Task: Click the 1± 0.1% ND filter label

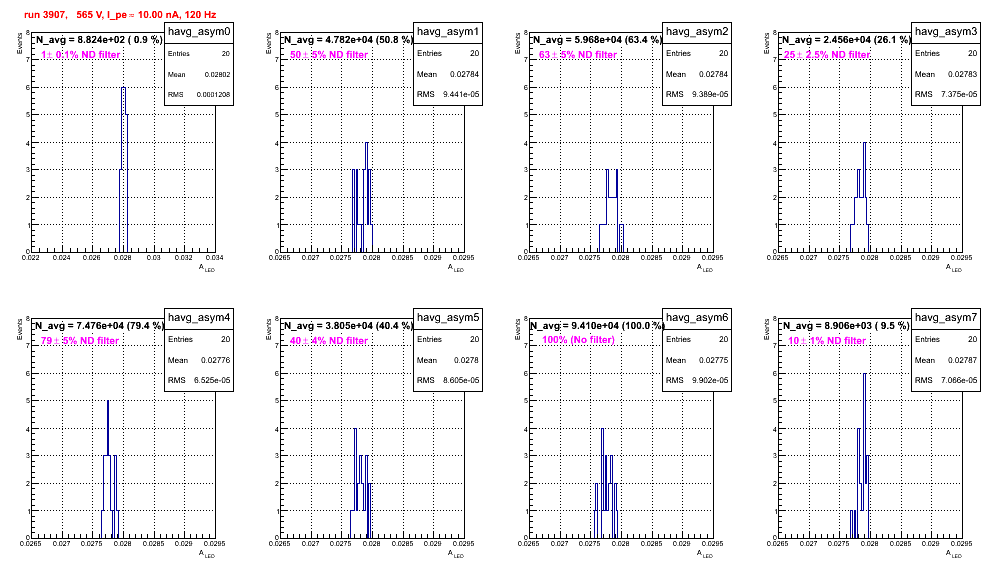Action: point(81,55)
